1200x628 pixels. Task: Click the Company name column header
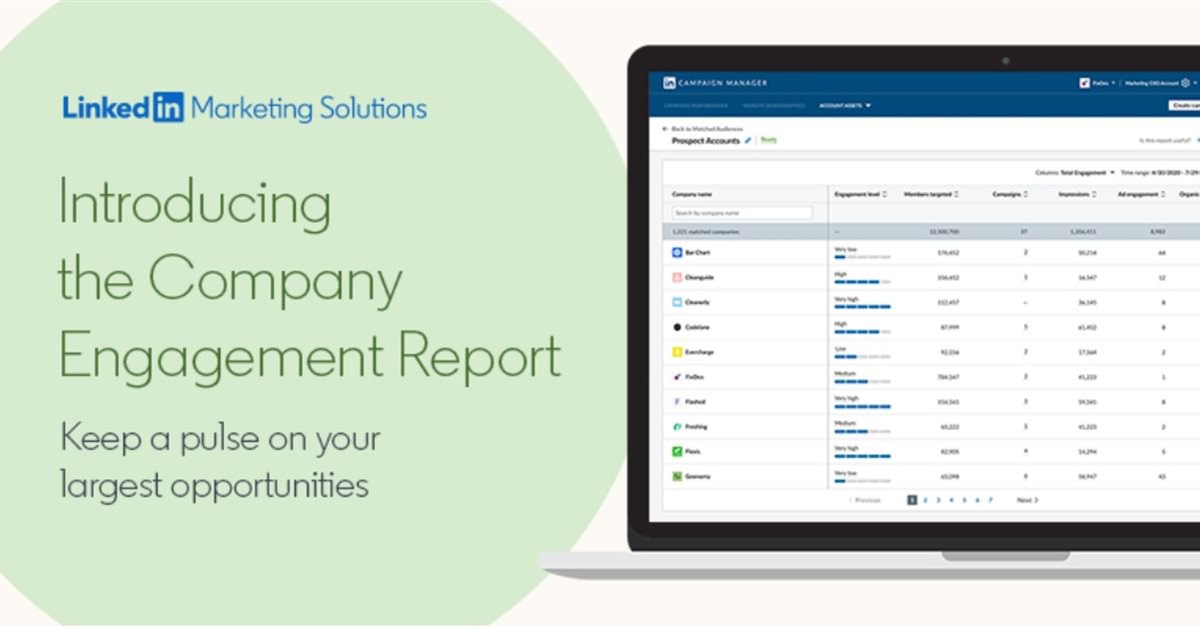click(692, 194)
